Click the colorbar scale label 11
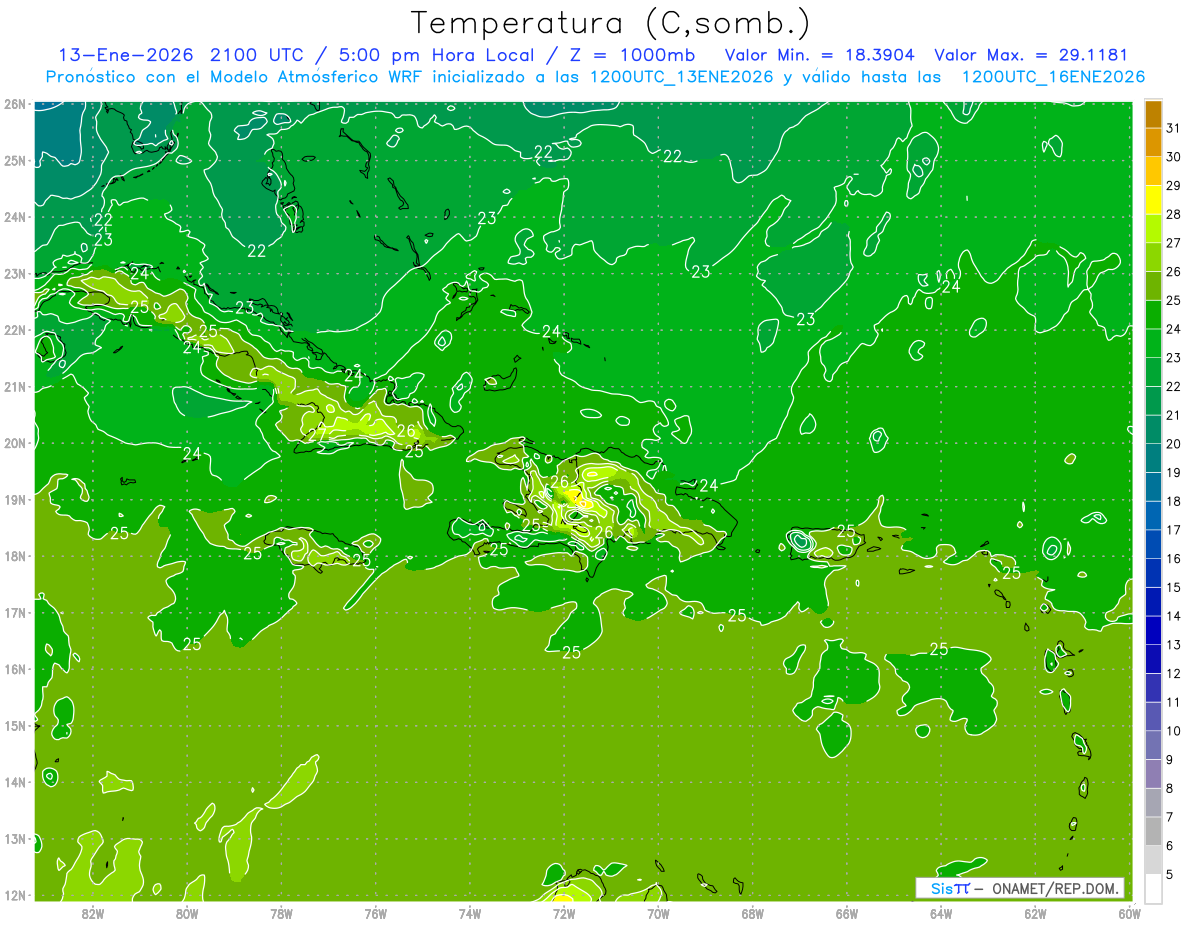This screenshot has width=1200, height=927. pyautogui.click(x=1173, y=702)
